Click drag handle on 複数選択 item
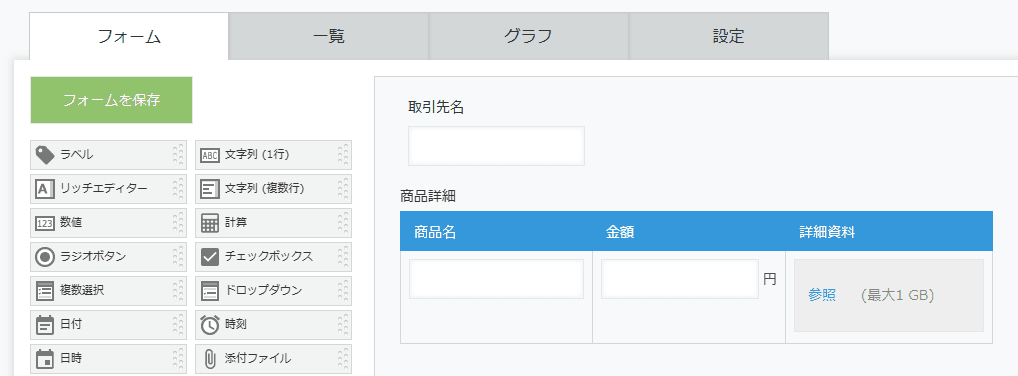This screenshot has height=376, width=1018. pos(179,290)
